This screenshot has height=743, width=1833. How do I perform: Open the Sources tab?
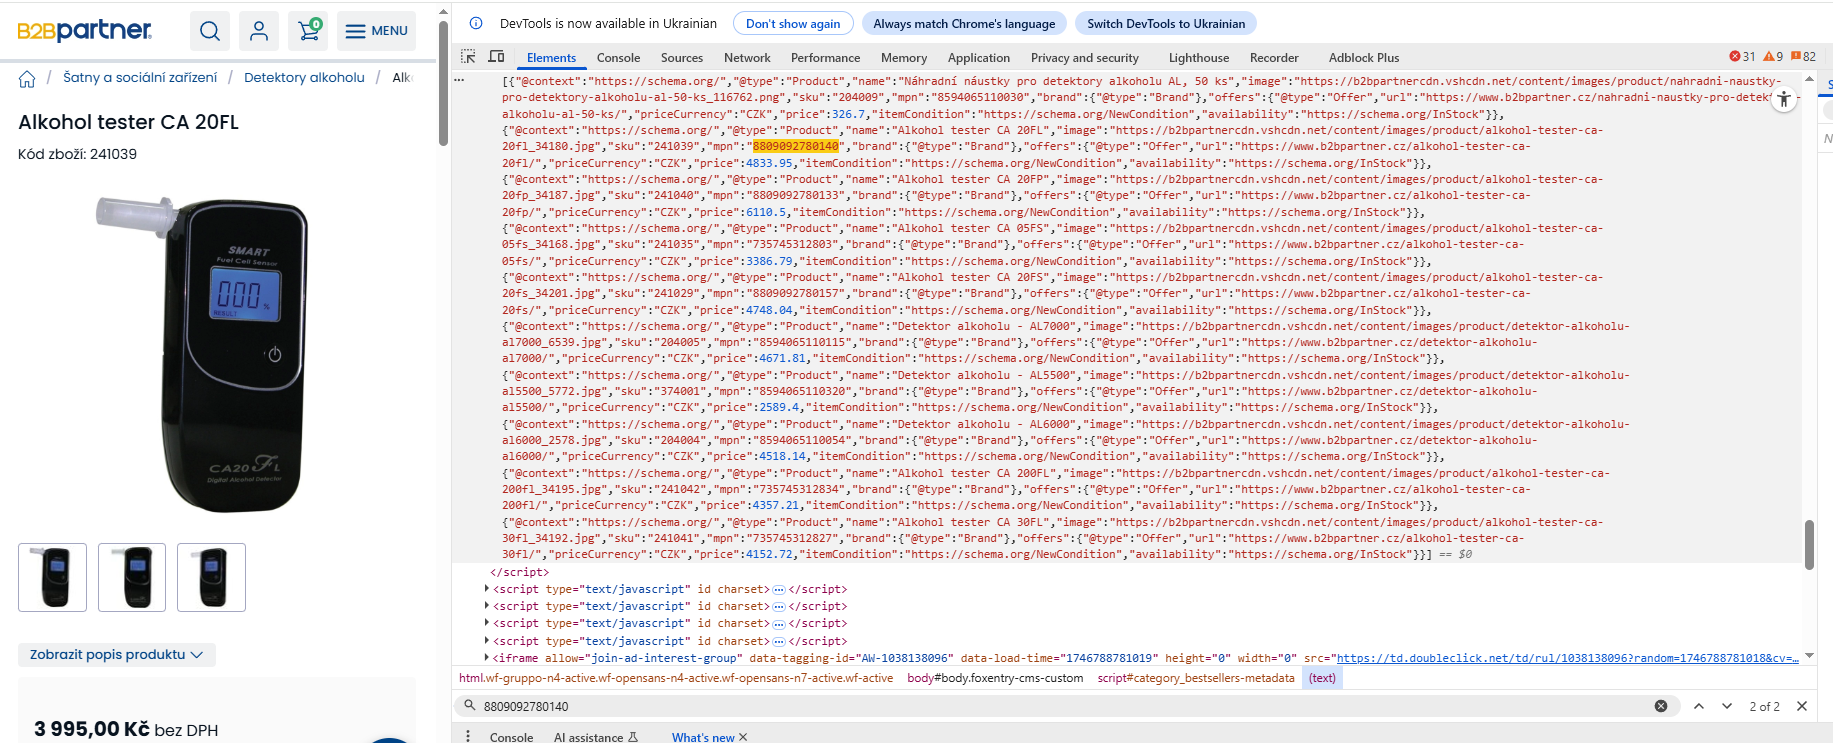[682, 58]
